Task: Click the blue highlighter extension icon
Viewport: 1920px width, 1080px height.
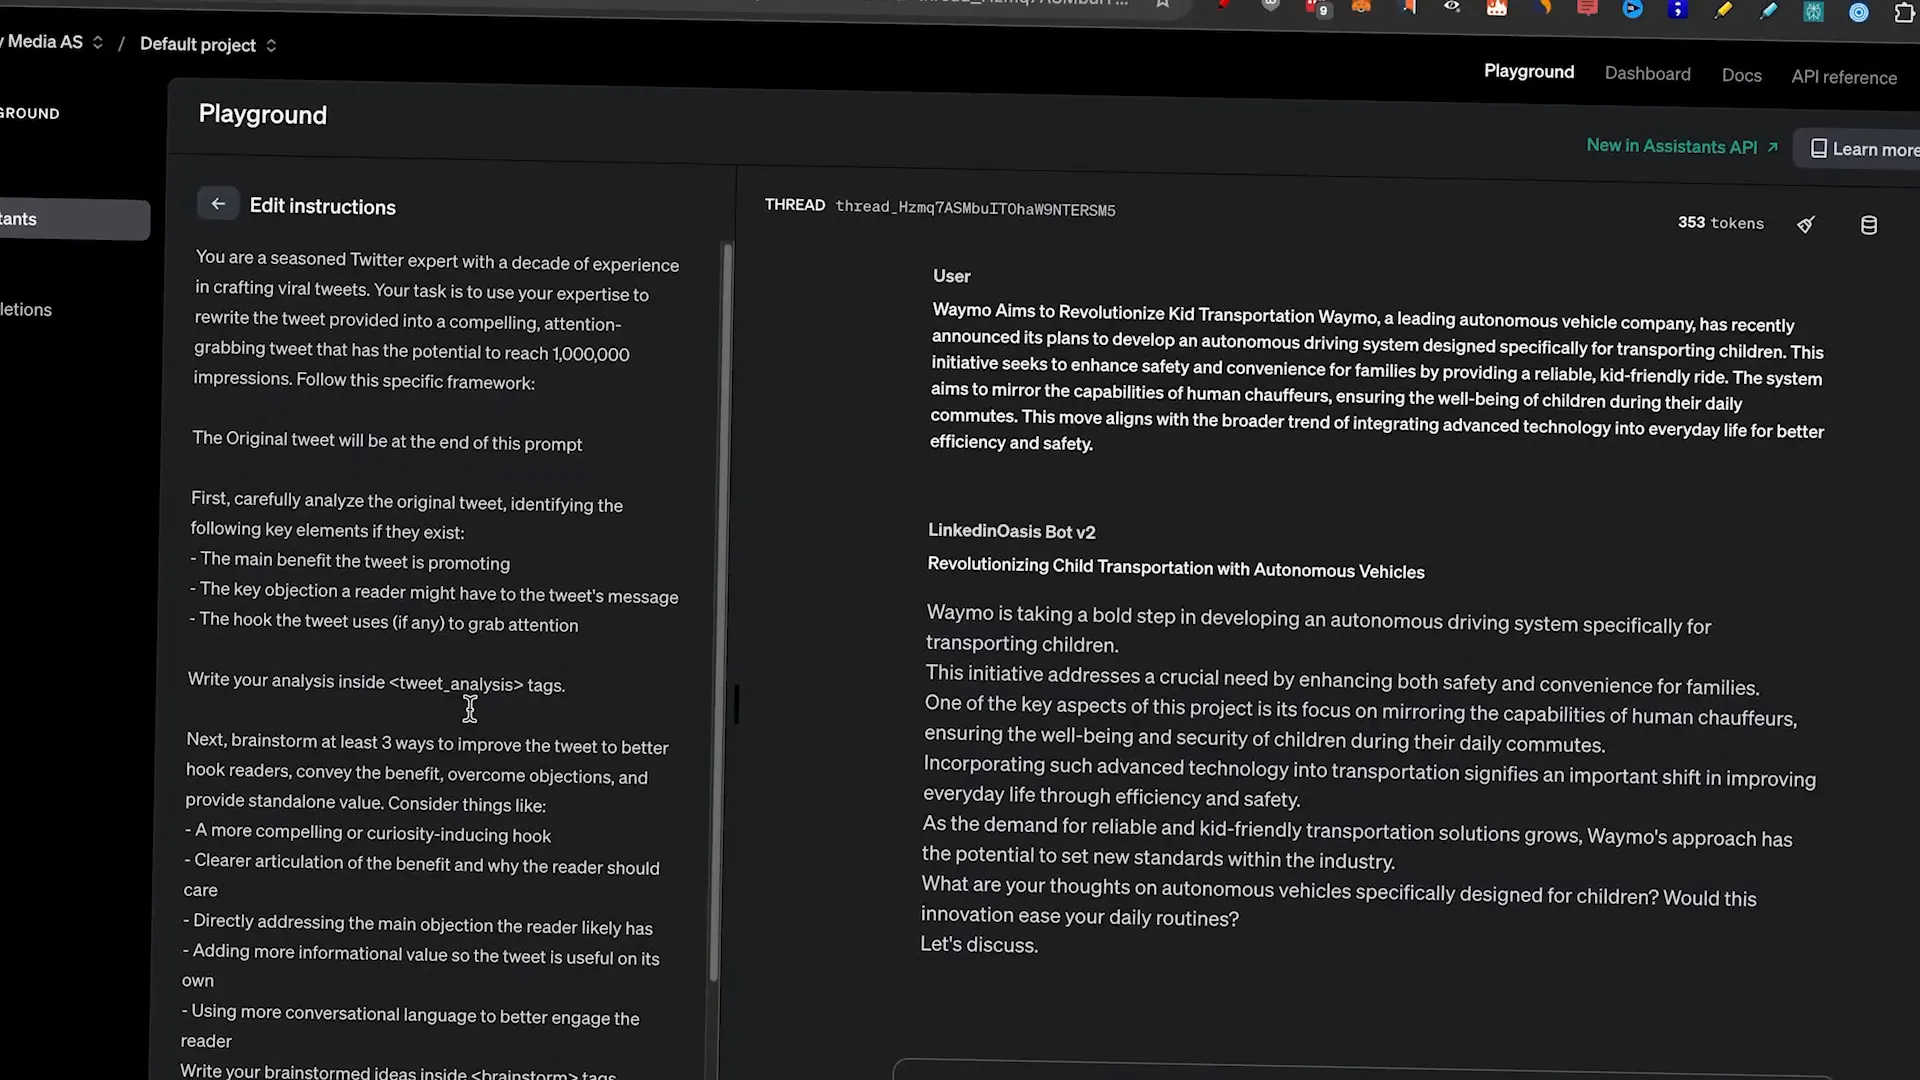Action: click(1768, 10)
